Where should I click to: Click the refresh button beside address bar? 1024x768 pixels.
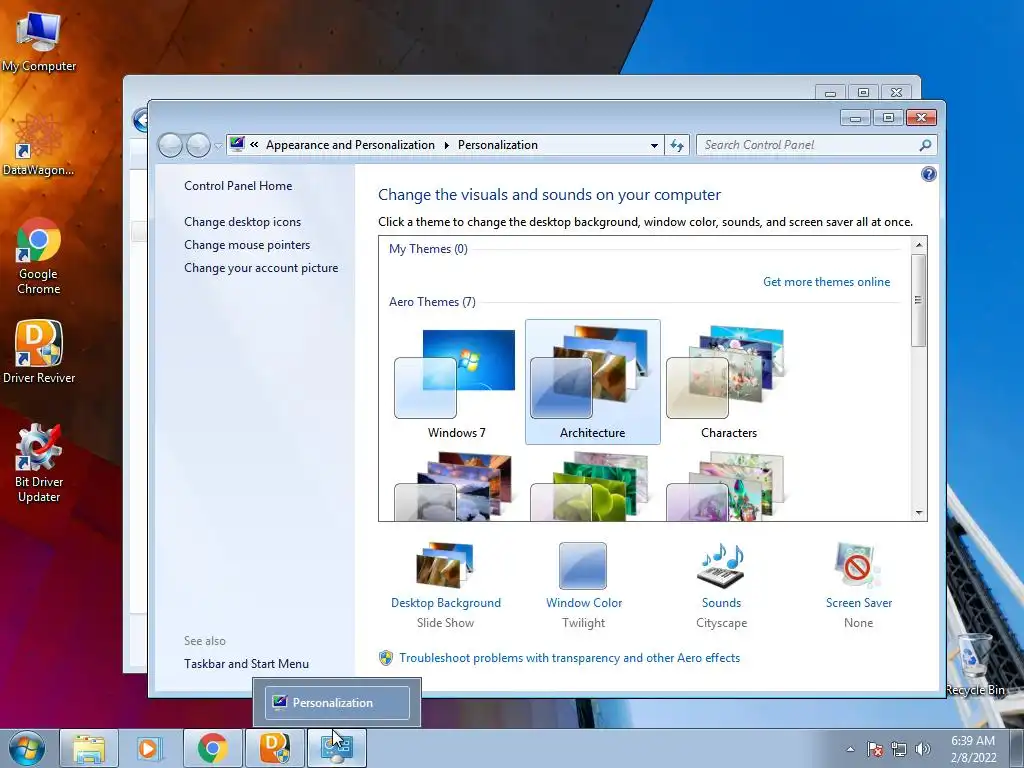coord(677,145)
